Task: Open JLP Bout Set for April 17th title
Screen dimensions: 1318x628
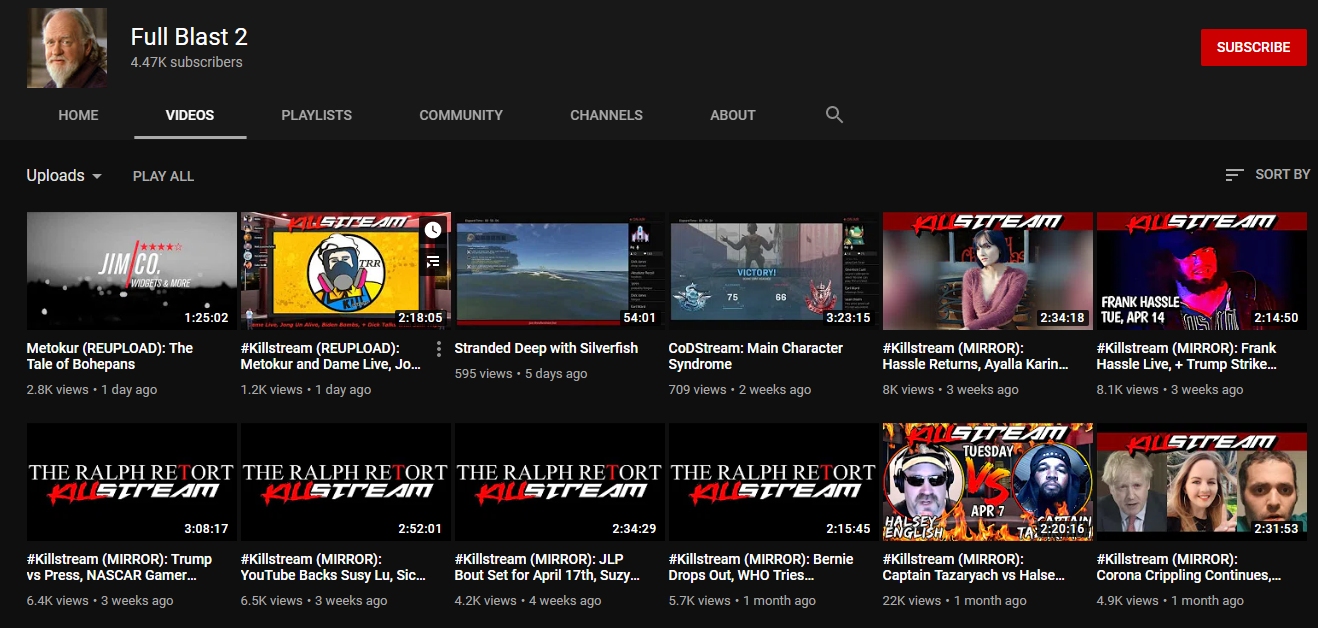Action: (547, 567)
